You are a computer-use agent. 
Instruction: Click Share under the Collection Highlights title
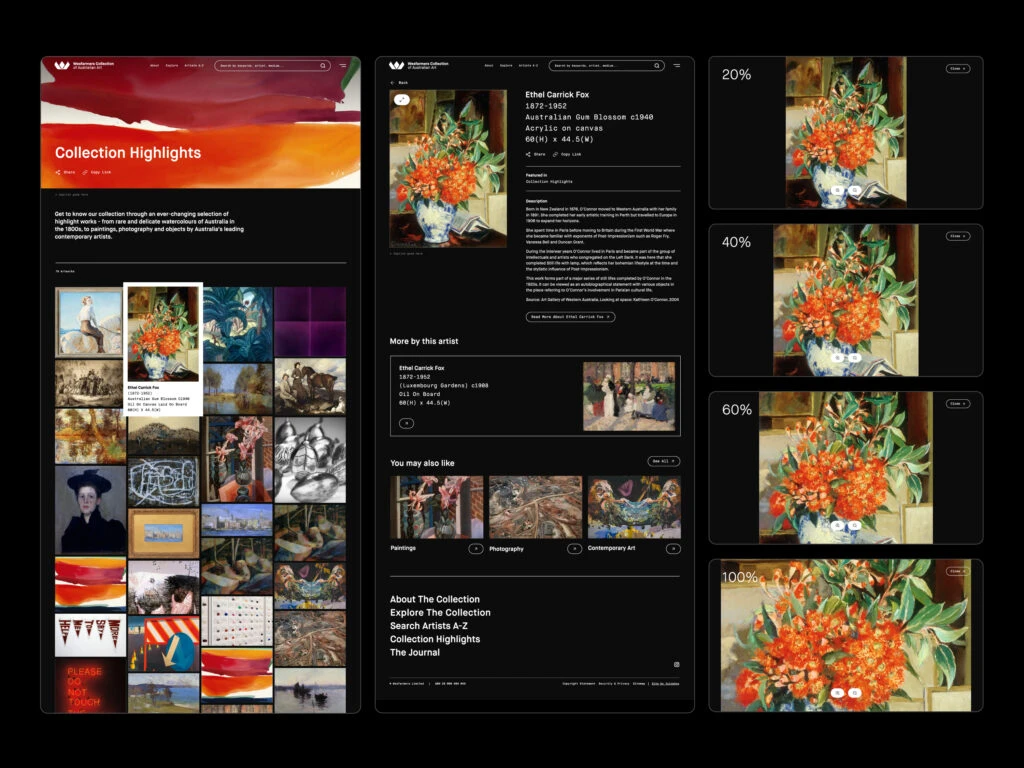(64, 172)
